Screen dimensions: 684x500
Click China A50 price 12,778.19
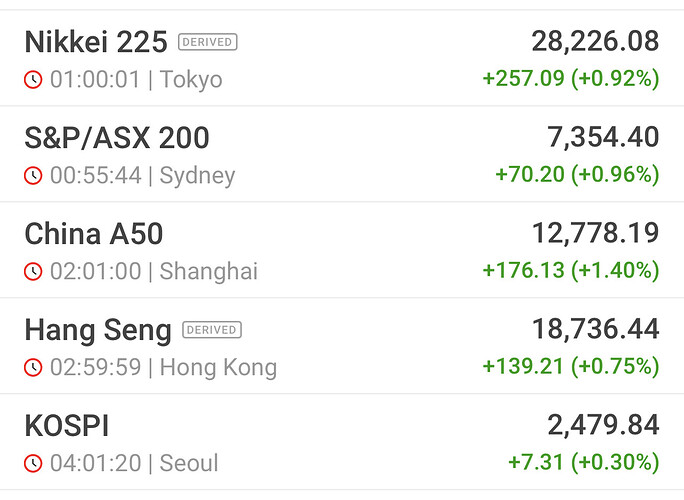pyautogui.click(x=595, y=233)
